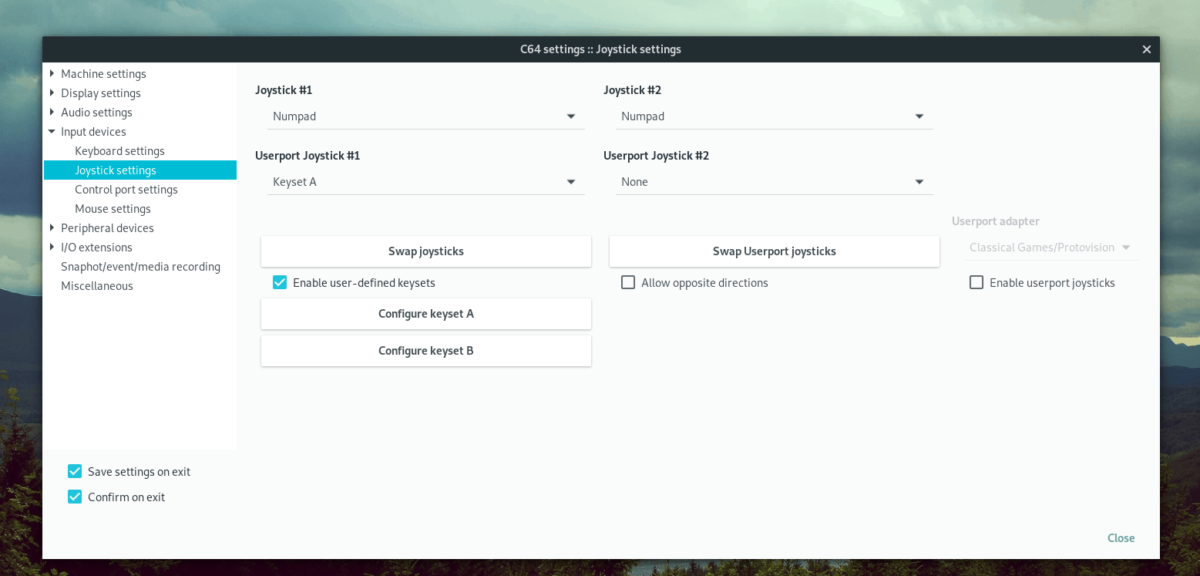Click the Joystick #1 heading text

(284, 90)
